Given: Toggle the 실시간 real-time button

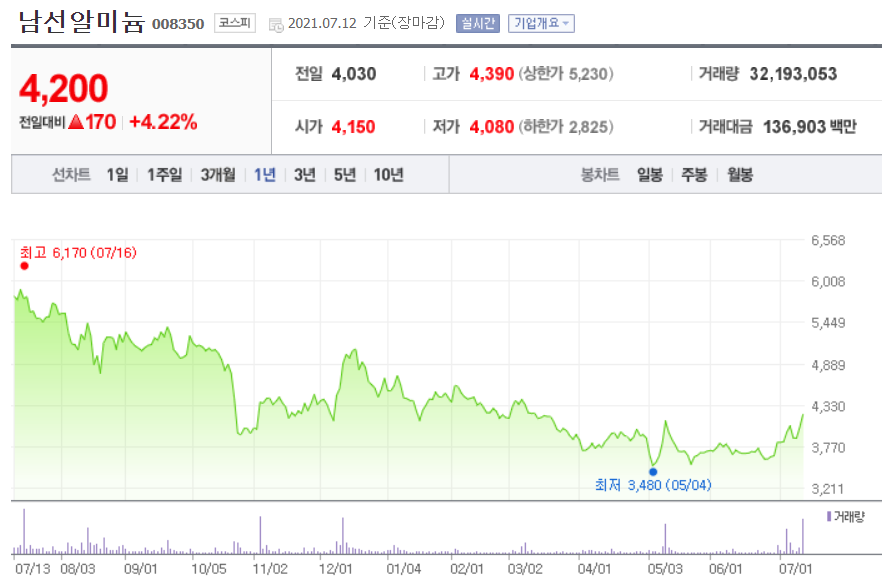Looking at the screenshot, I should [x=477, y=23].
